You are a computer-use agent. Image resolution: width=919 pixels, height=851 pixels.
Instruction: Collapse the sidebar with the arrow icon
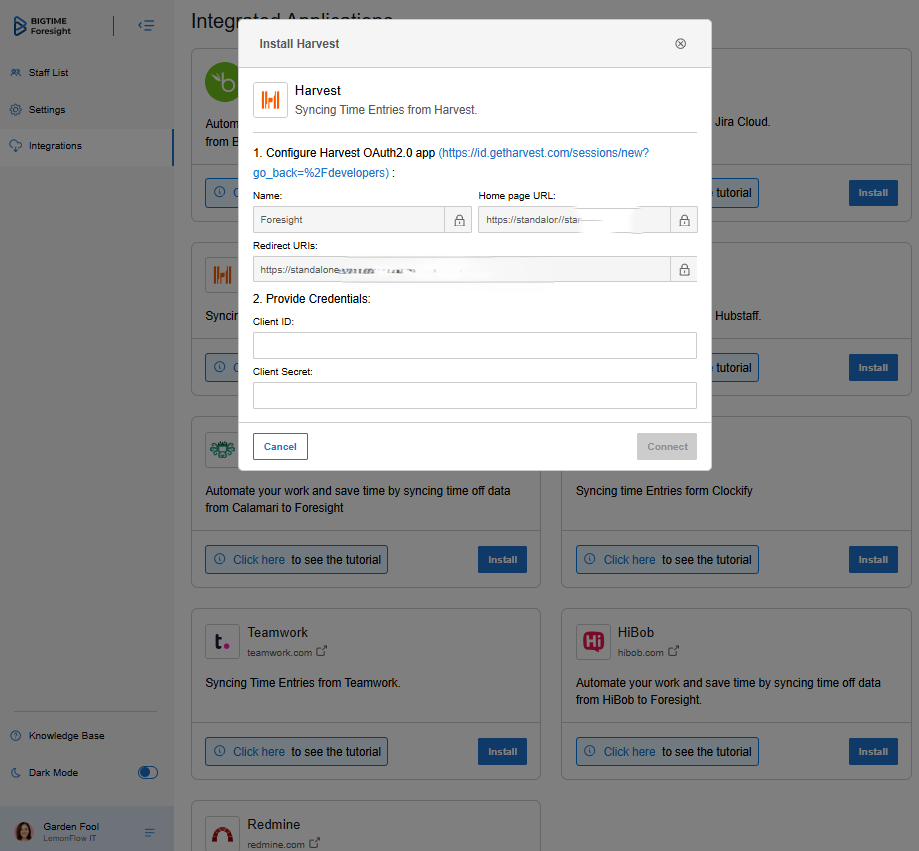click(x=146, y=25)
